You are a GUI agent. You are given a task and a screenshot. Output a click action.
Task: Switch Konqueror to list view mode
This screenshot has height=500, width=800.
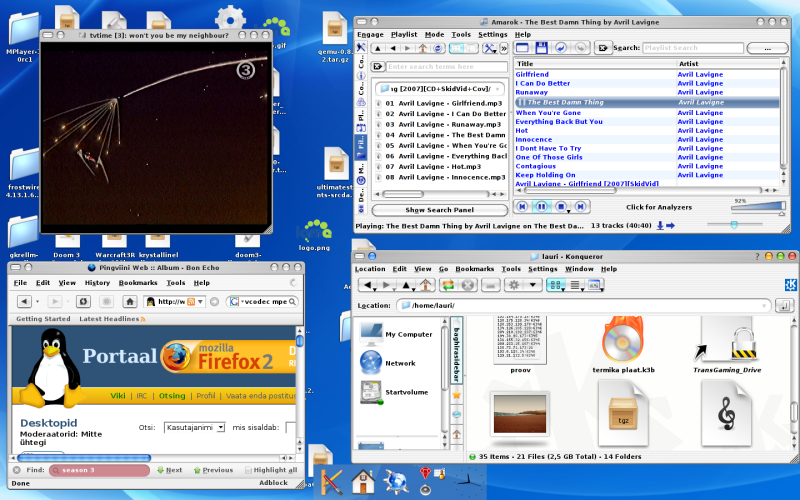click(576, 285)
